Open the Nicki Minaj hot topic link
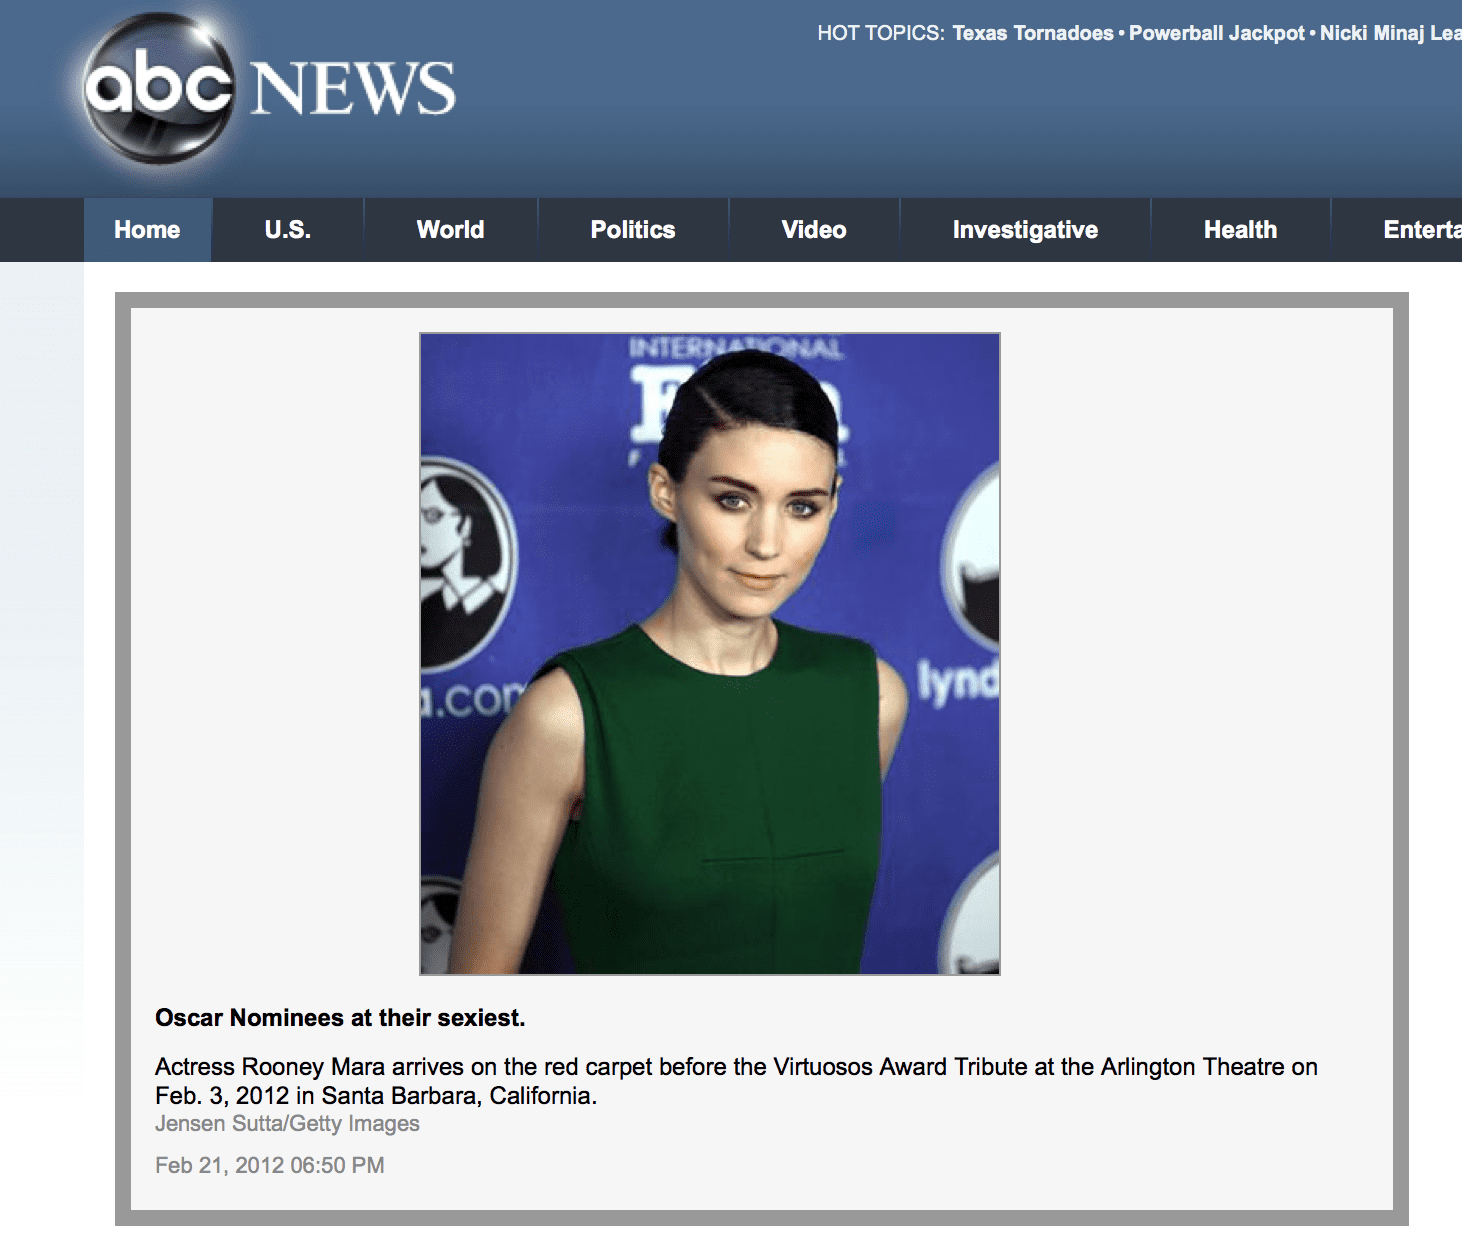The image size is (1462, 1234). tap(1390, 33)
